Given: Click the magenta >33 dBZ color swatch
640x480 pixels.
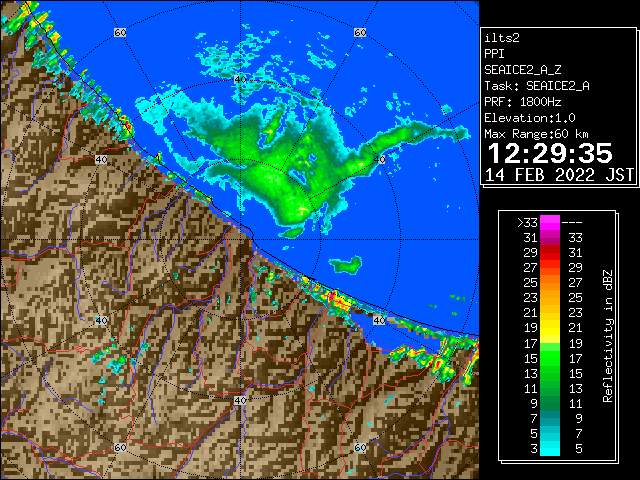Looking at the screenshot, I should (x=550, y=223).
